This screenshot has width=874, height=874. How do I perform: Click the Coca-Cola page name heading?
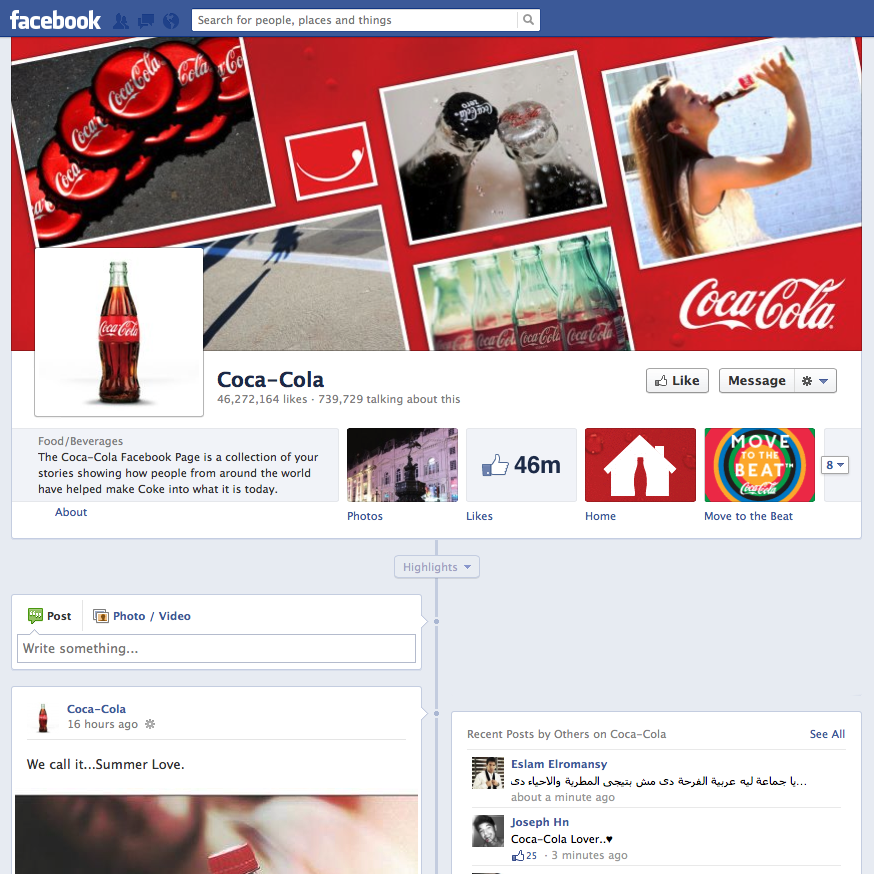tap(270, 380)
